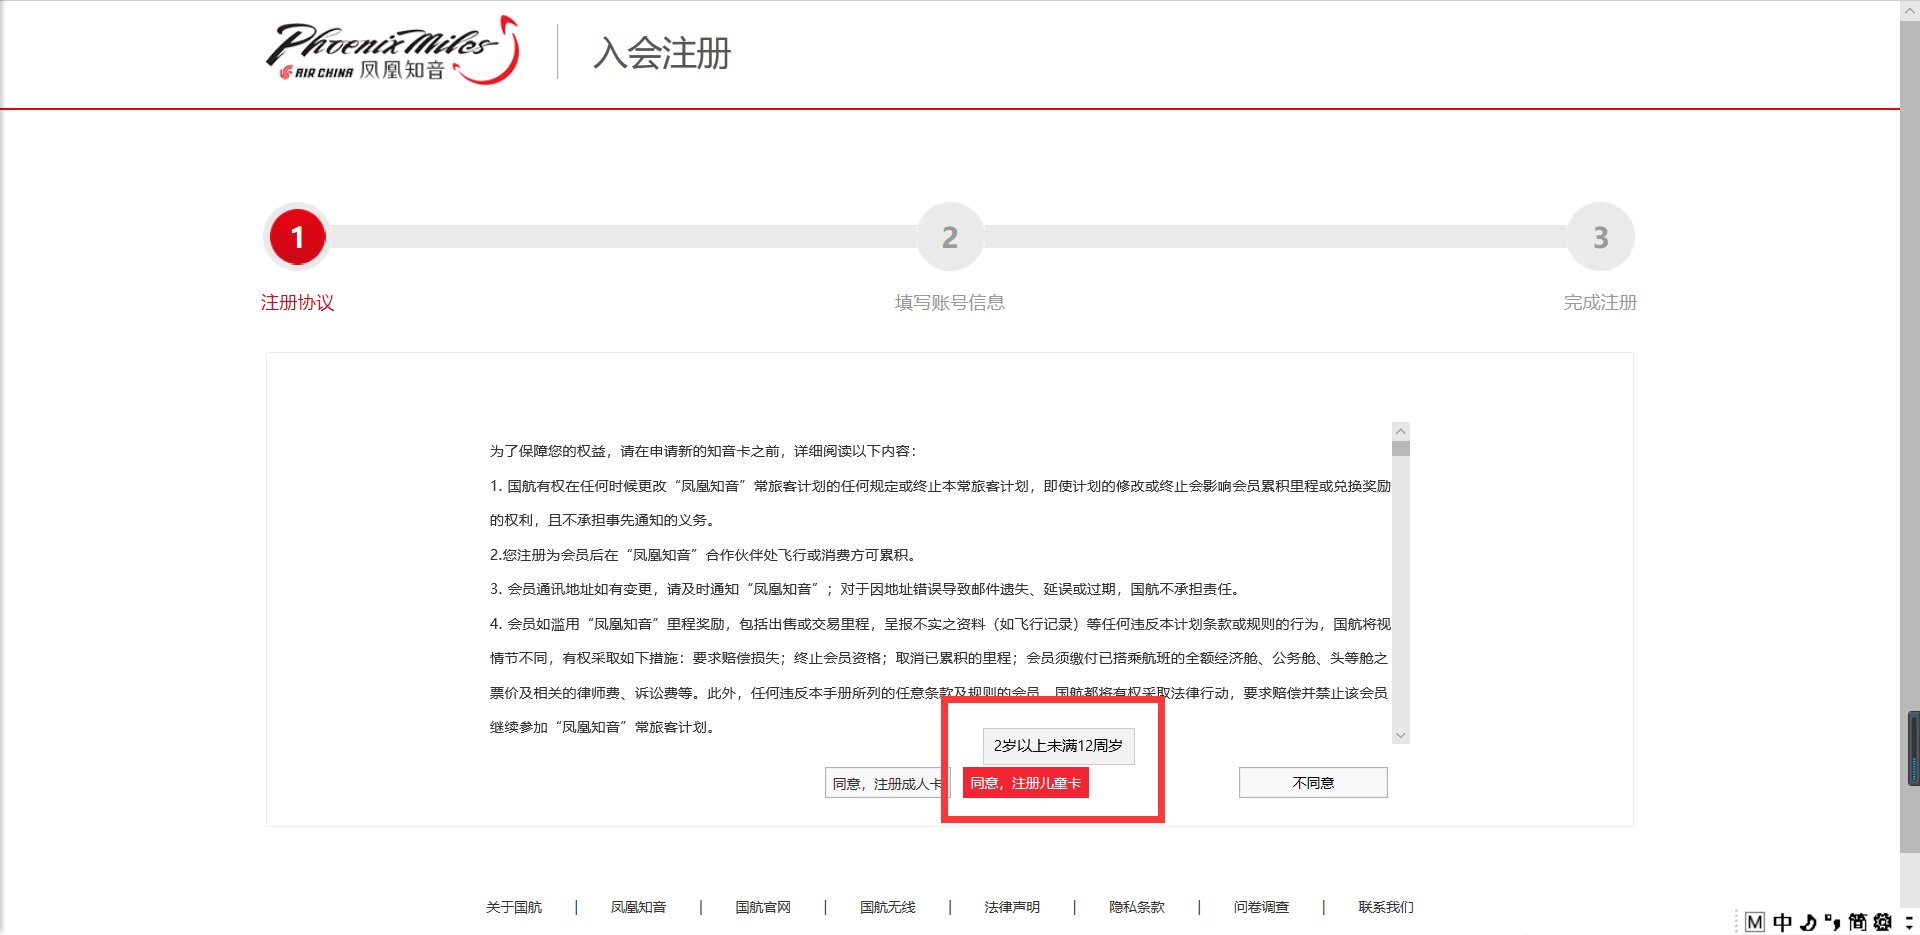
Task: Click the agreement box scroll-down arrow
Action: click(1400, 735)
